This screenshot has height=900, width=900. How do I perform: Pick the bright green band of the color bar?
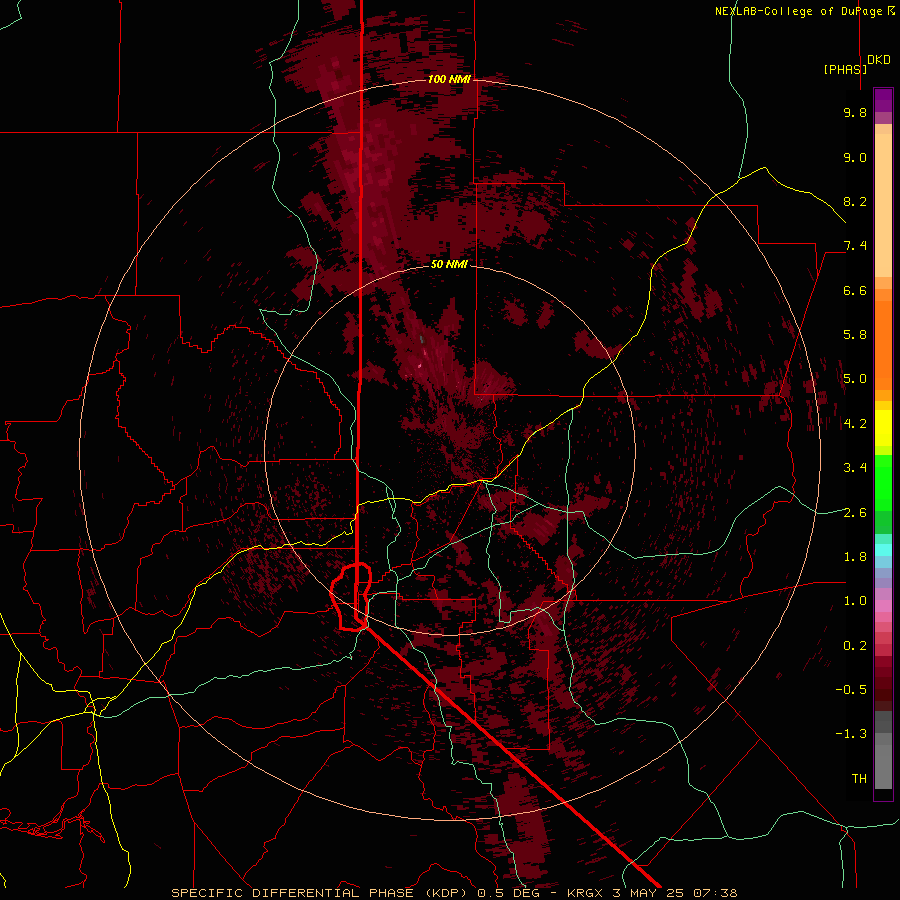click(x=883, y=482)
